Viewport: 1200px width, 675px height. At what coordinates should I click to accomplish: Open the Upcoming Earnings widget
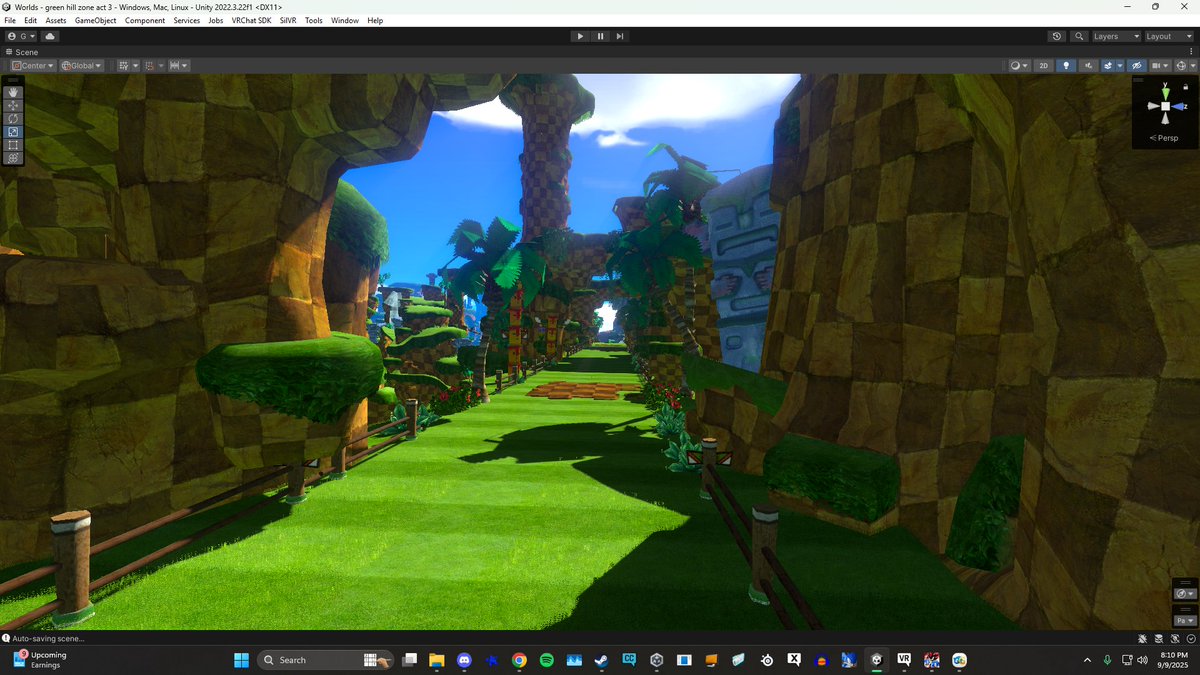[x=40, y=659]
